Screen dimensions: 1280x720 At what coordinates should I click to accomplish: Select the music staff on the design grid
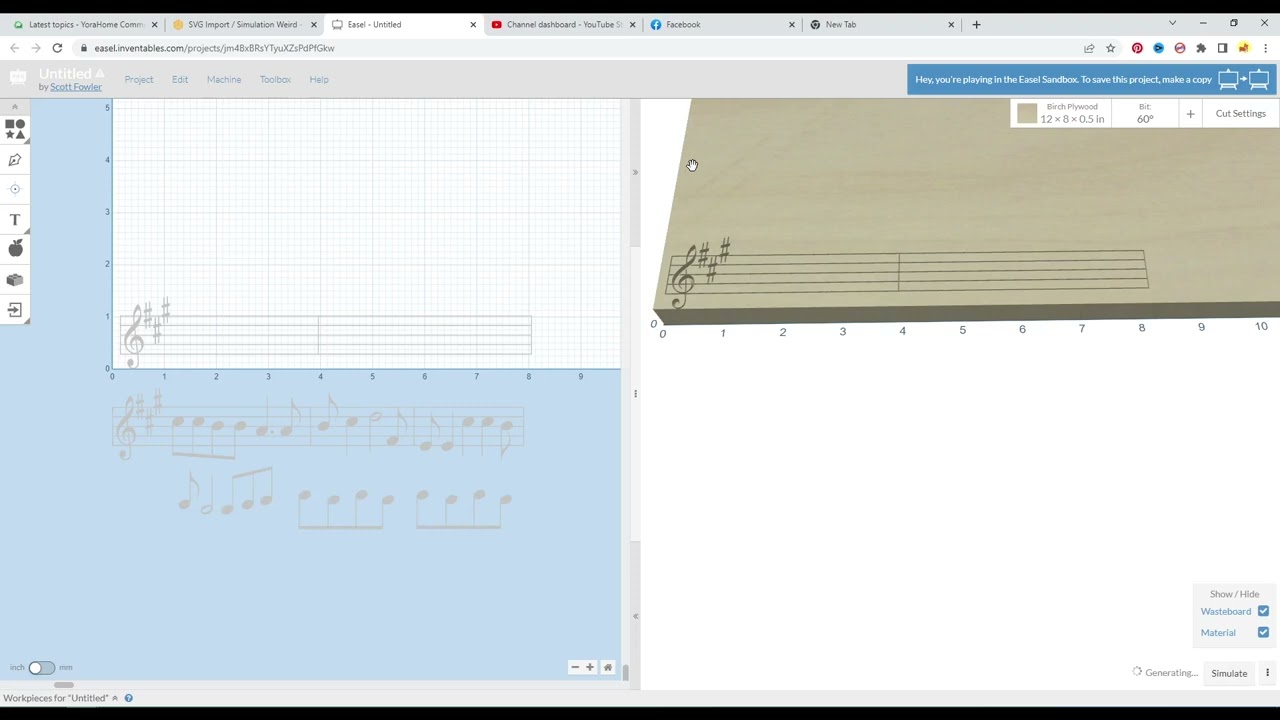tap(326, 334)
